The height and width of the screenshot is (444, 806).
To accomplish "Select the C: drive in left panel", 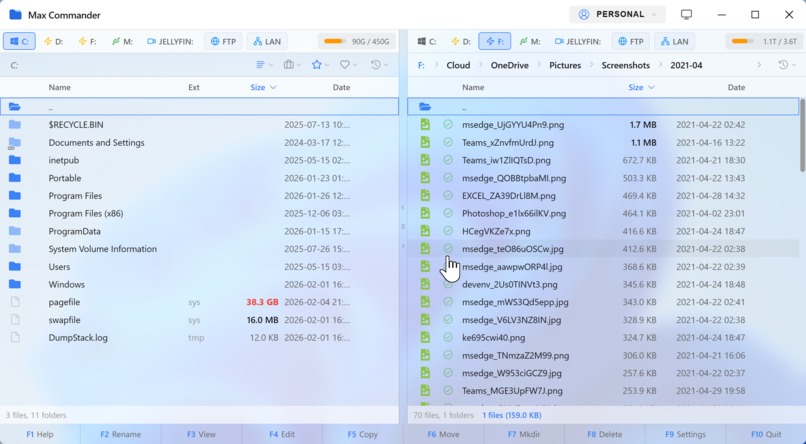I will click(x=20, y=41).
